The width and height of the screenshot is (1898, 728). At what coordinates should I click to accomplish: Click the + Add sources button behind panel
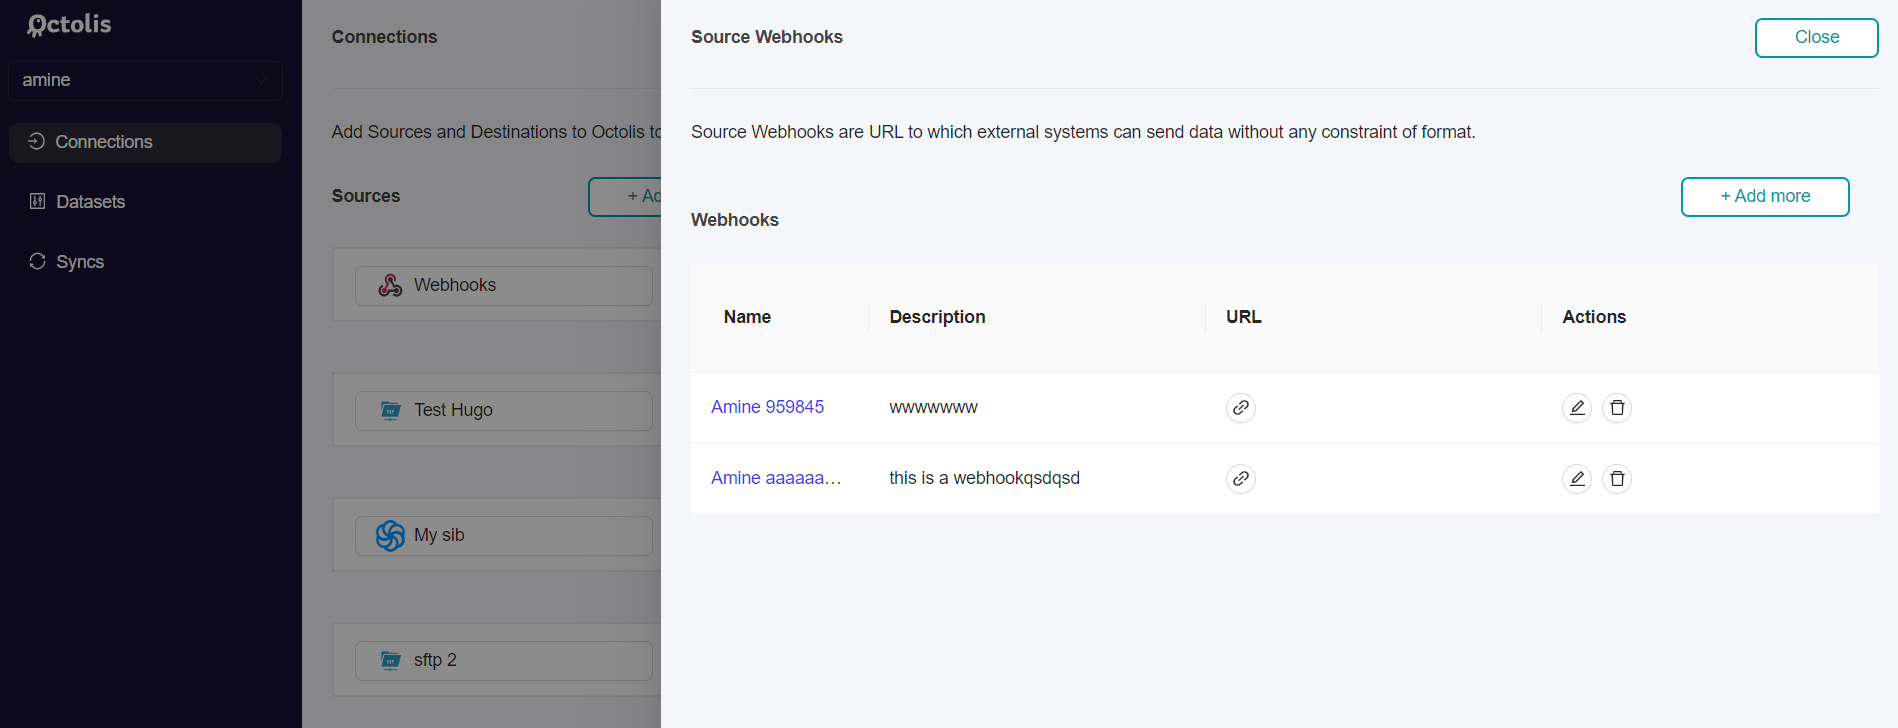click(625, 197)
